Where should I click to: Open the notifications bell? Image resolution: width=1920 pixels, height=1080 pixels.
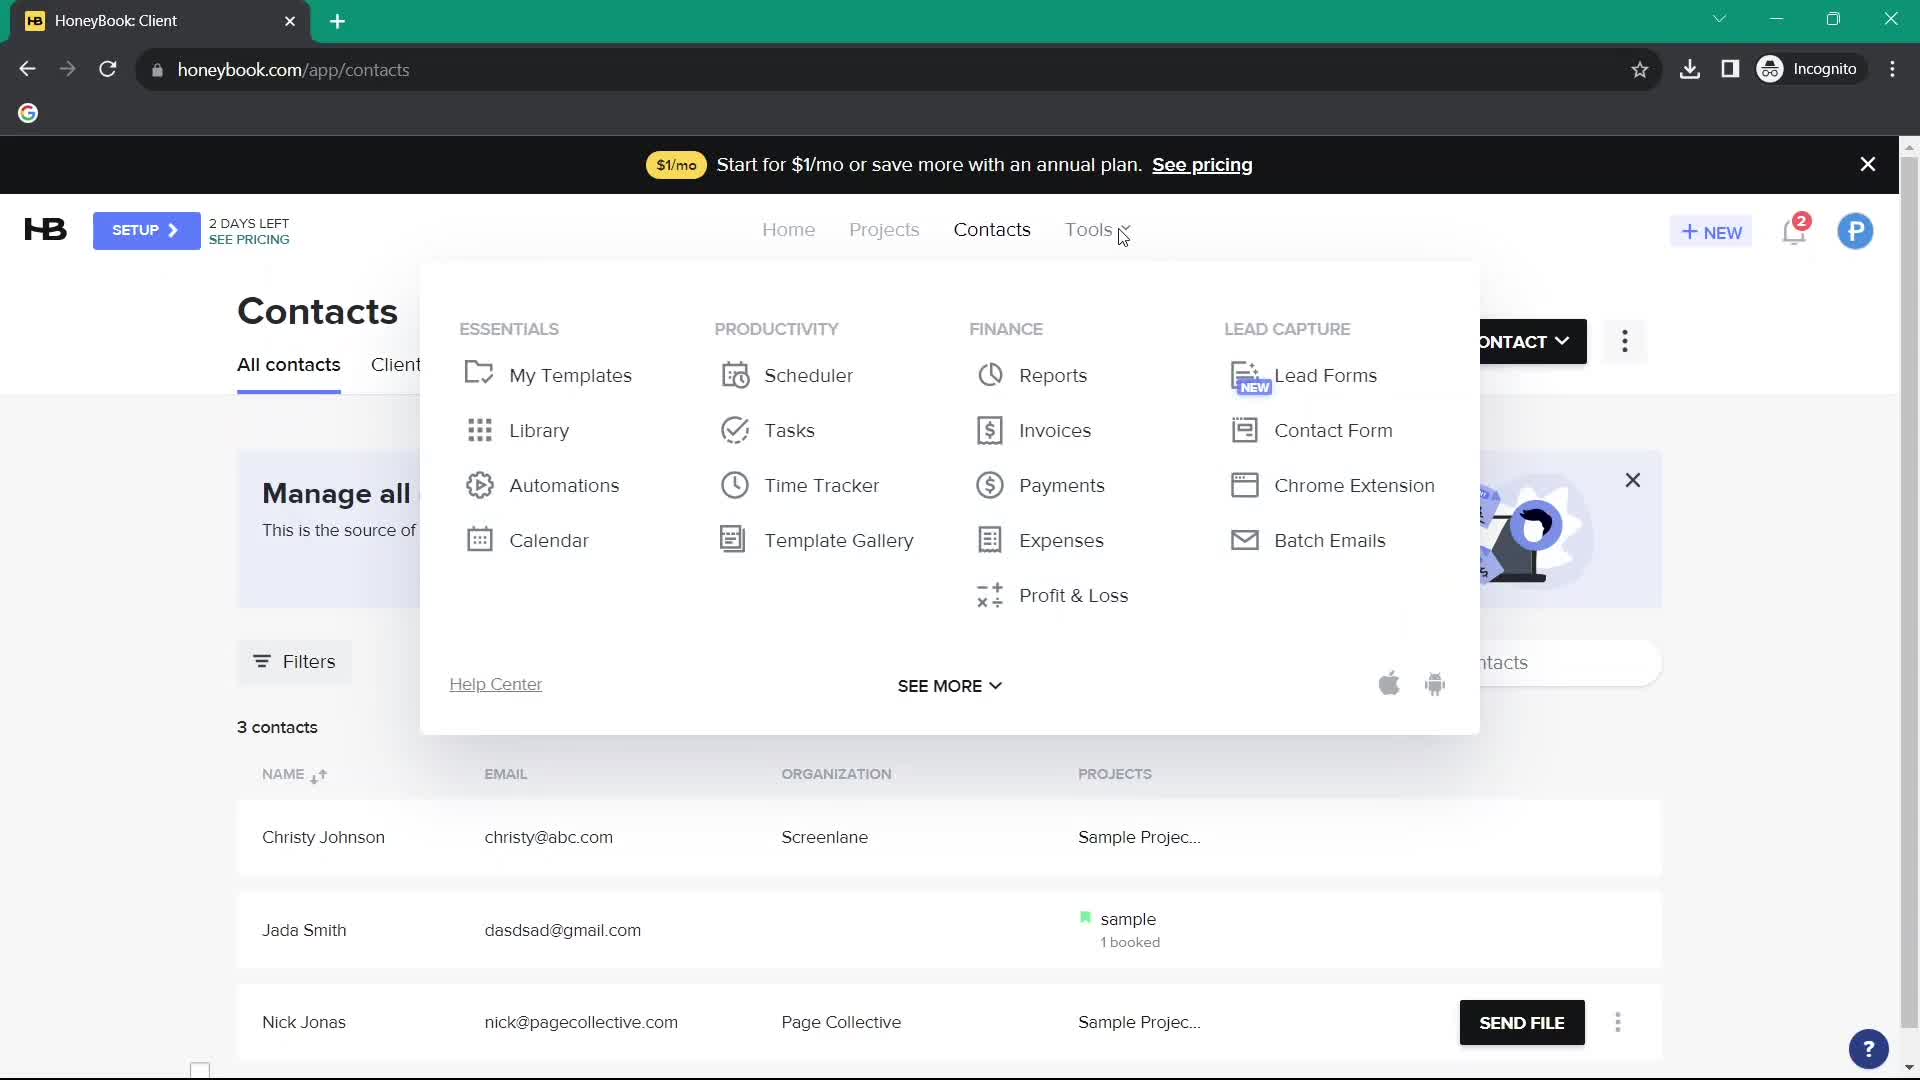pyautogui.click(x=1795, y=232)
